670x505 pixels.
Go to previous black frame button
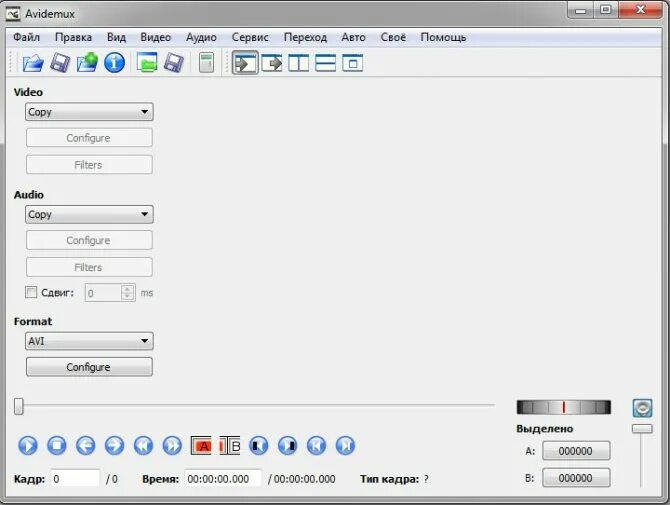[x=259, y=446]
